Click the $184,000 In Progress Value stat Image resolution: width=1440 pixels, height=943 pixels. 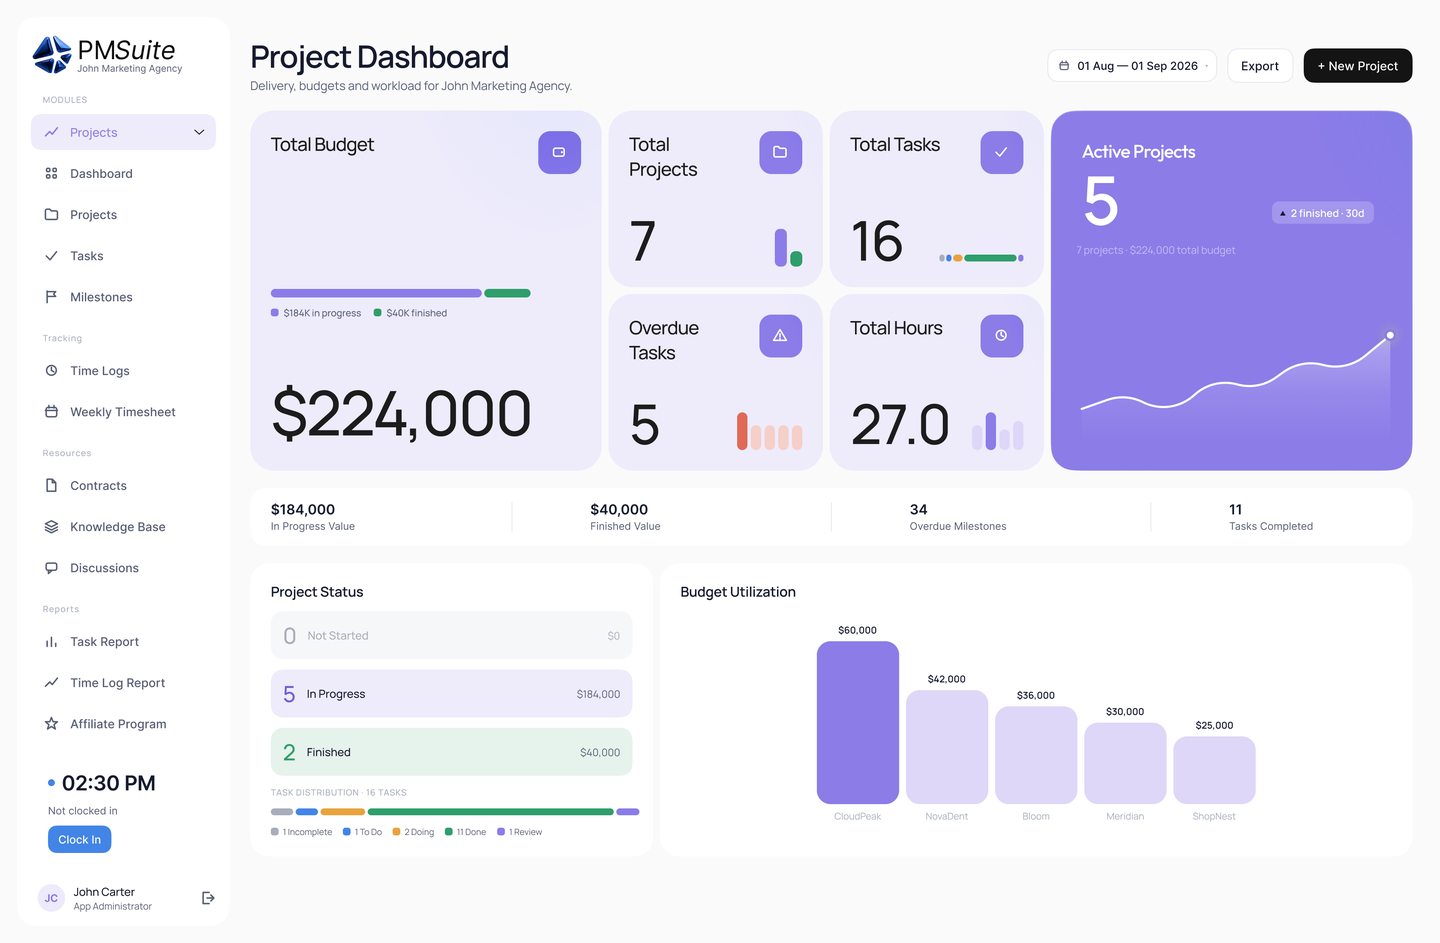312,517
